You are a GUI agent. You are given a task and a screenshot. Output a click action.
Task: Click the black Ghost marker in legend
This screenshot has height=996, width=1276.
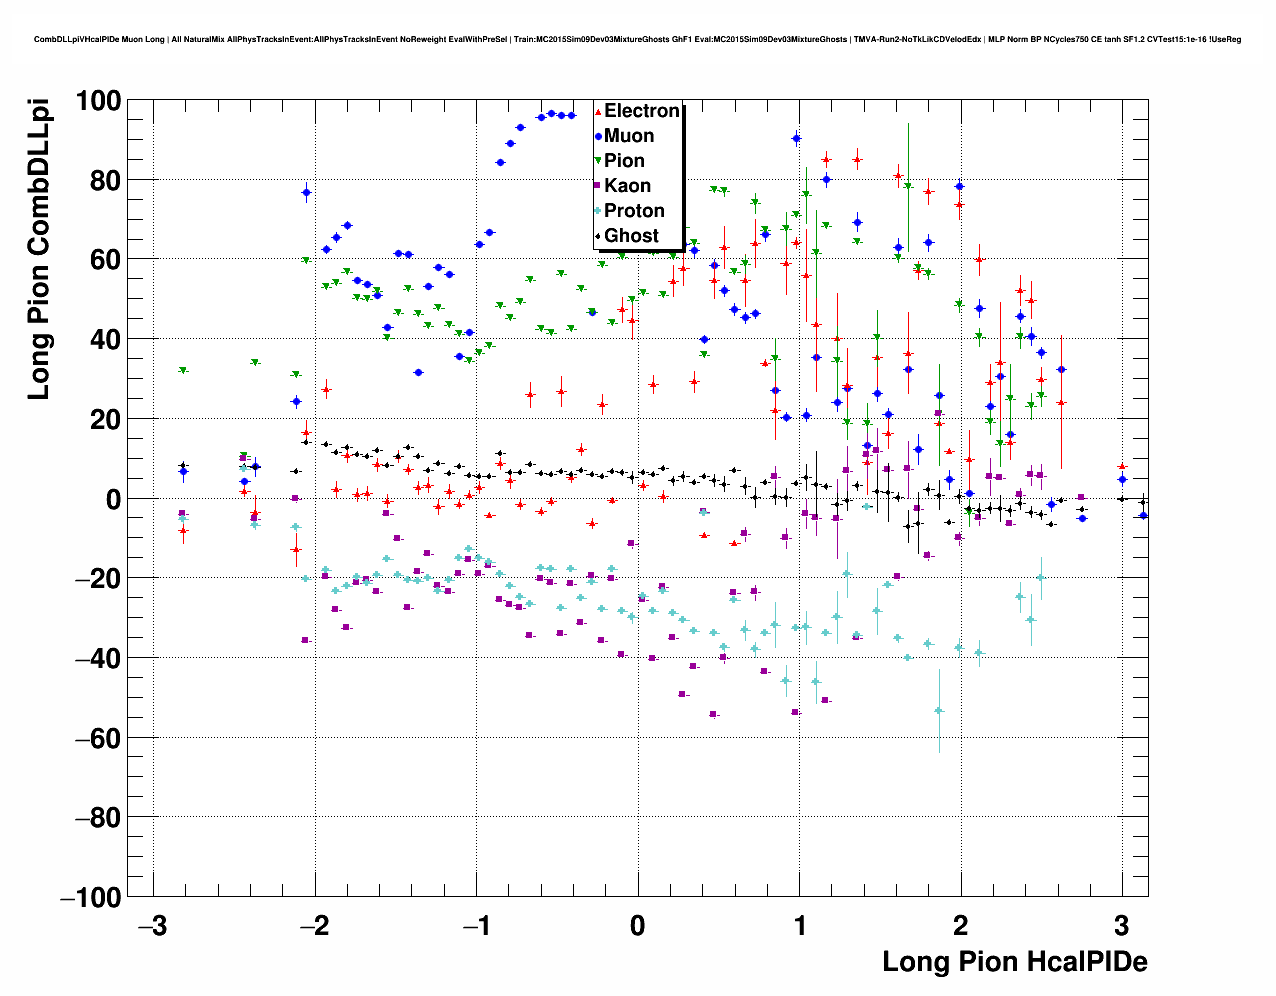598,236
